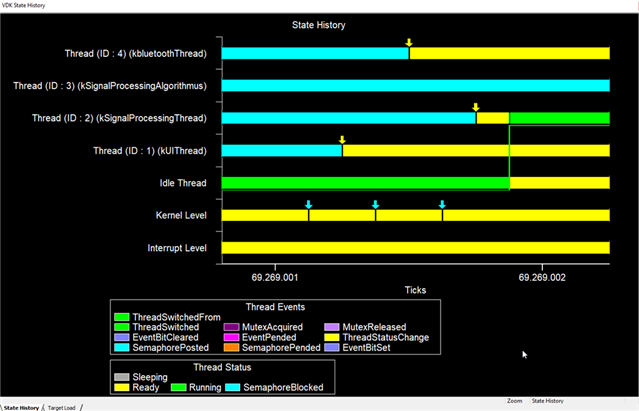
Task: Click first cyan SemaphorePosted arrow on Kernel Level
Action: (x=308, y=204)
